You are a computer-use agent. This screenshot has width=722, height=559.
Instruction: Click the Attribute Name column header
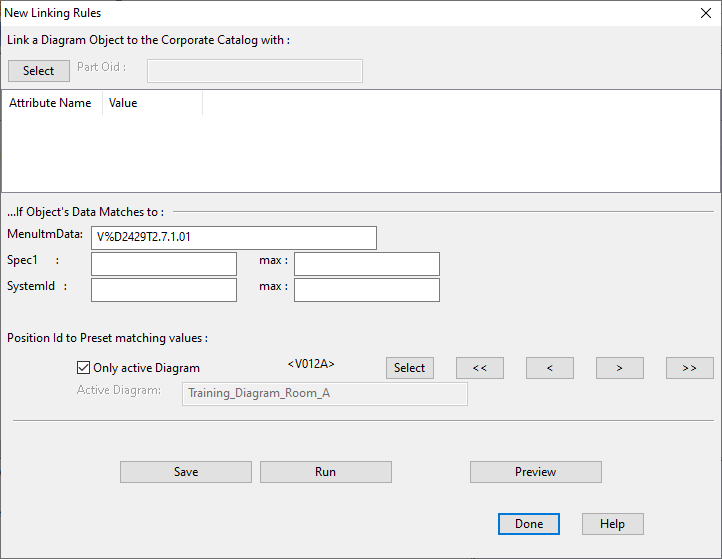(51, 103)
